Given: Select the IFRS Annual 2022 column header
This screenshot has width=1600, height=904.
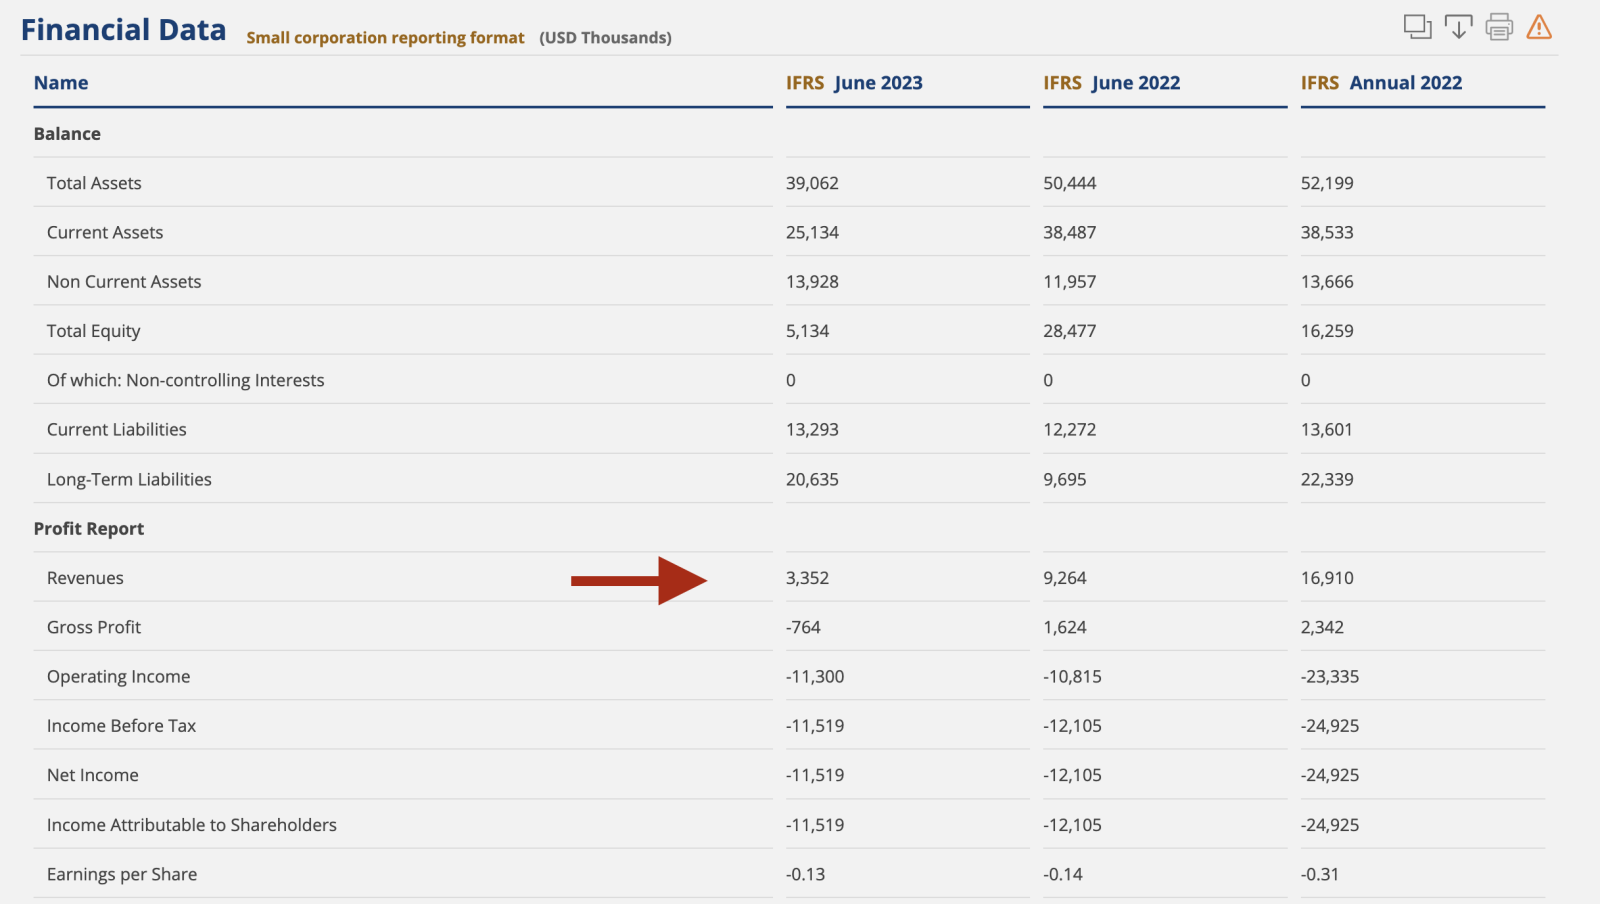Looking at the screenshot, I should point(1381,83).
